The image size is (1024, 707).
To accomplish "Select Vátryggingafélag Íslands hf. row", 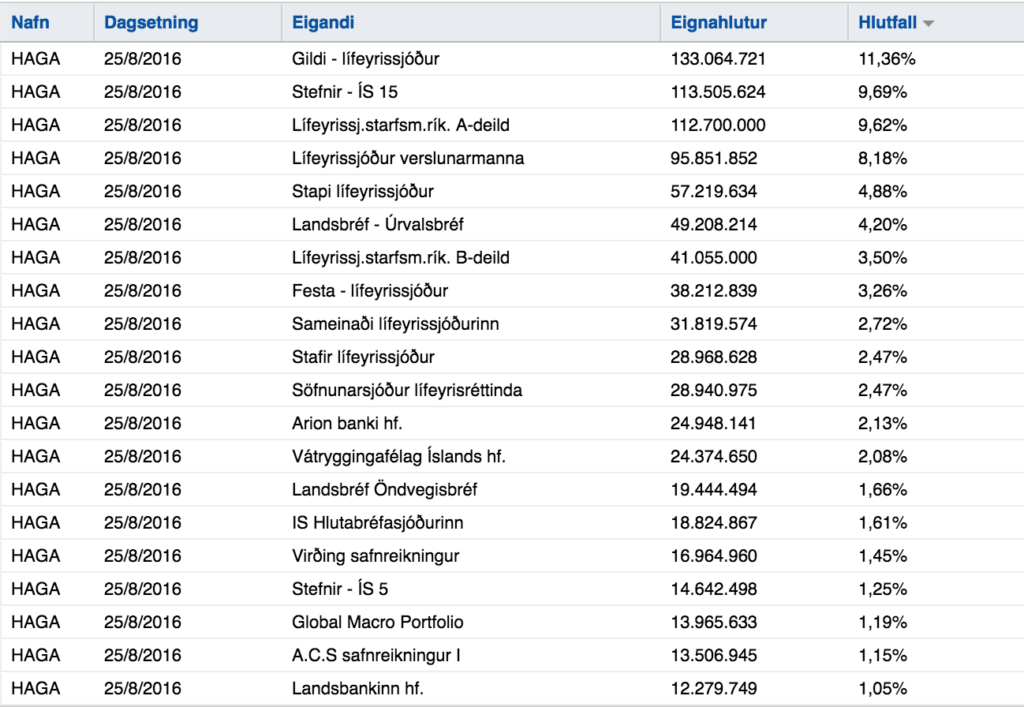I will pyautogui.click(x=512, y=456).
